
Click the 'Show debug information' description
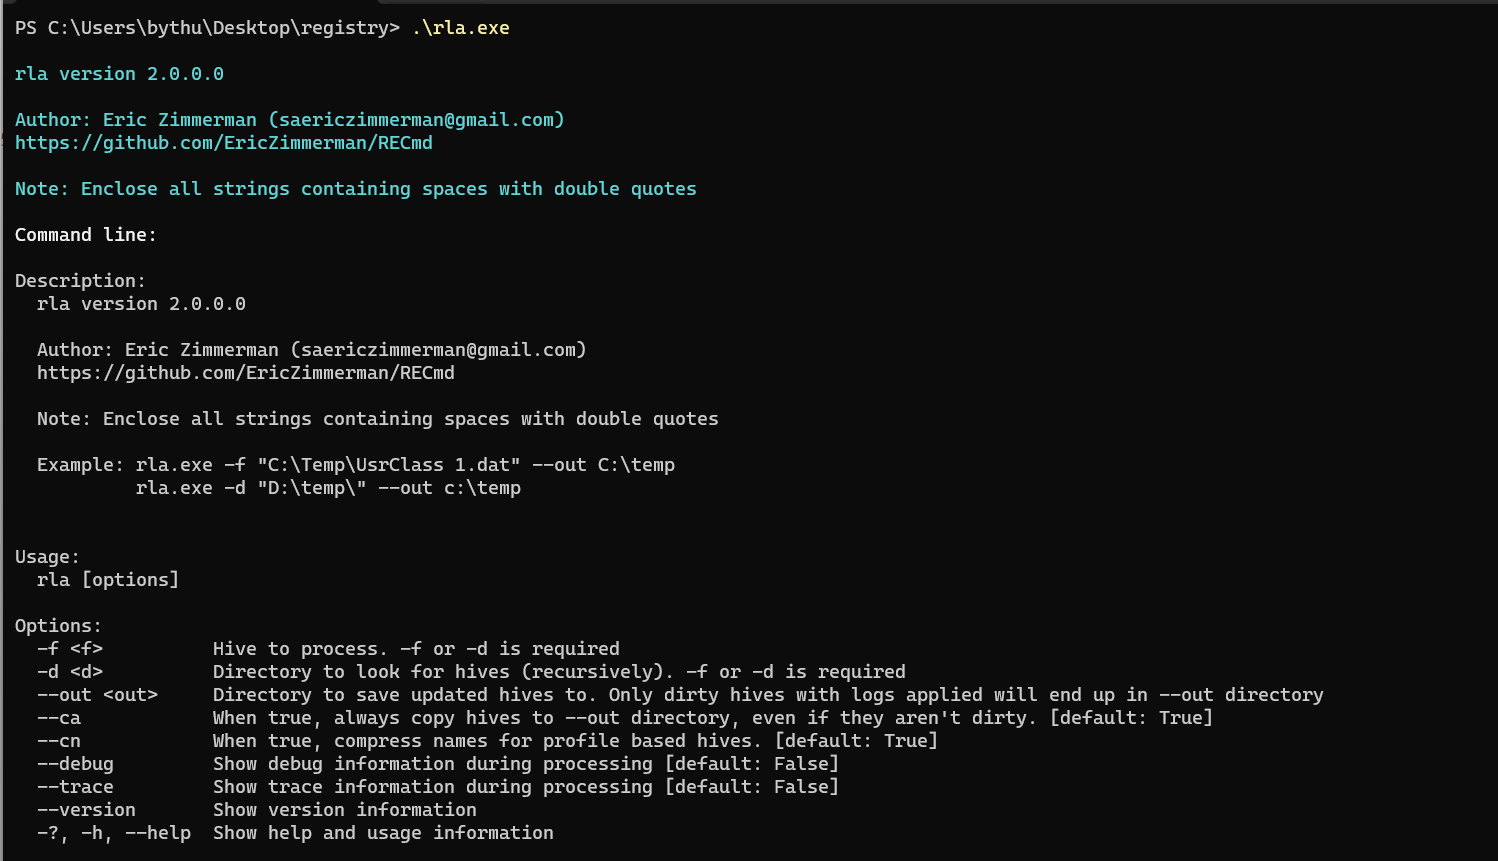526,764
